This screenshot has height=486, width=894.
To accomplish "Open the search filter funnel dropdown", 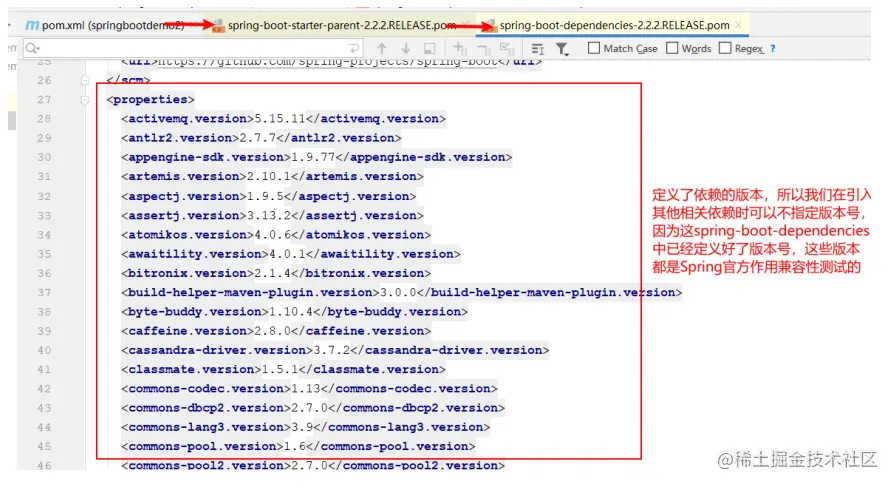I will pos(563,49).
